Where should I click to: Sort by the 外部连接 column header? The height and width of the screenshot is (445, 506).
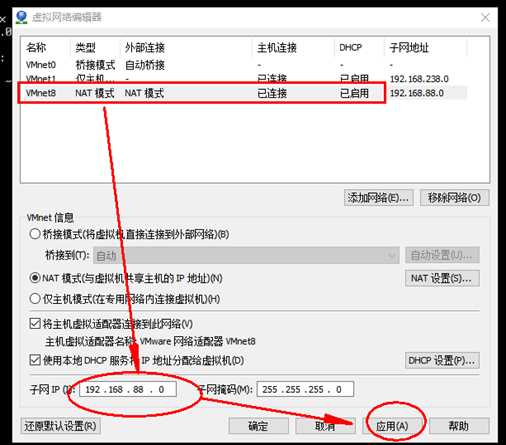tap(186, 48)
